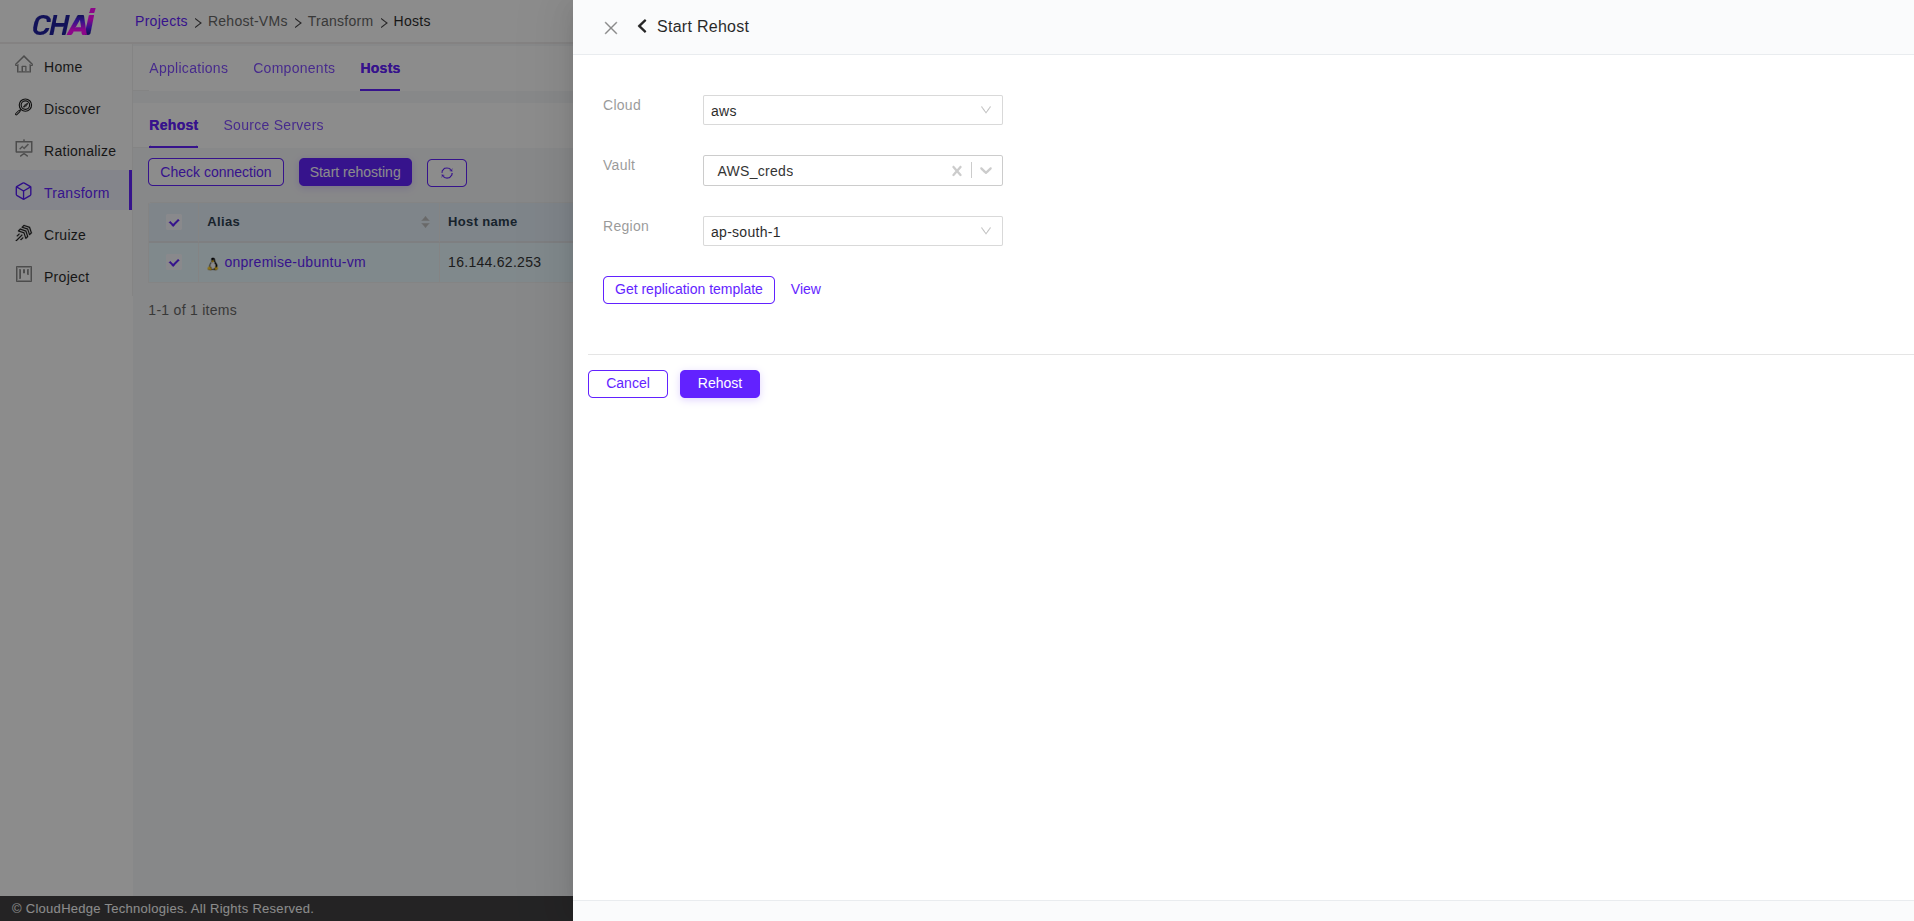Open Project in sidebar
The image size is (1914, 921).
pyautogui.click(x=66, y=277)
